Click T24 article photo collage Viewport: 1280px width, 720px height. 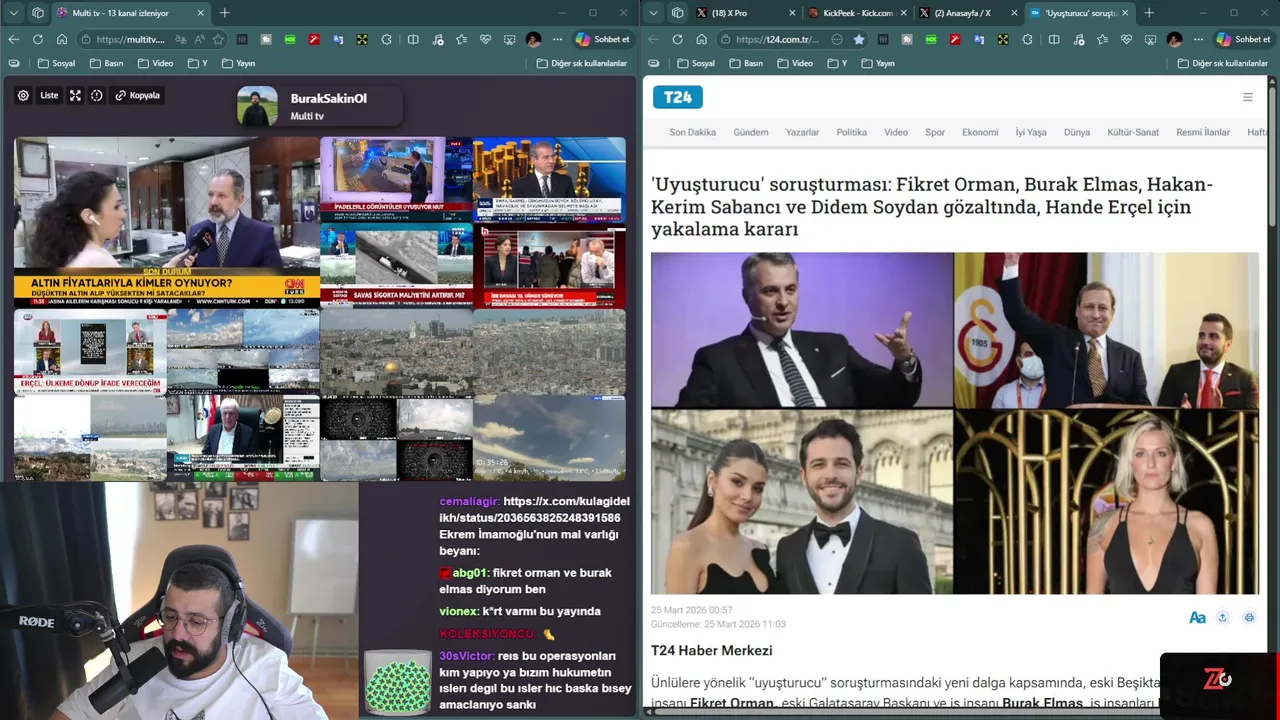pyautogui.click(x=954, y=423)
